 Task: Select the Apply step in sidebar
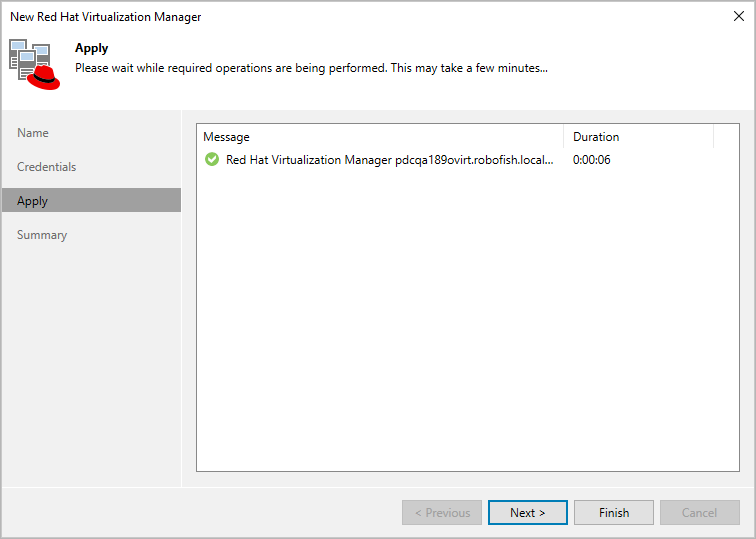coord(33,201)
